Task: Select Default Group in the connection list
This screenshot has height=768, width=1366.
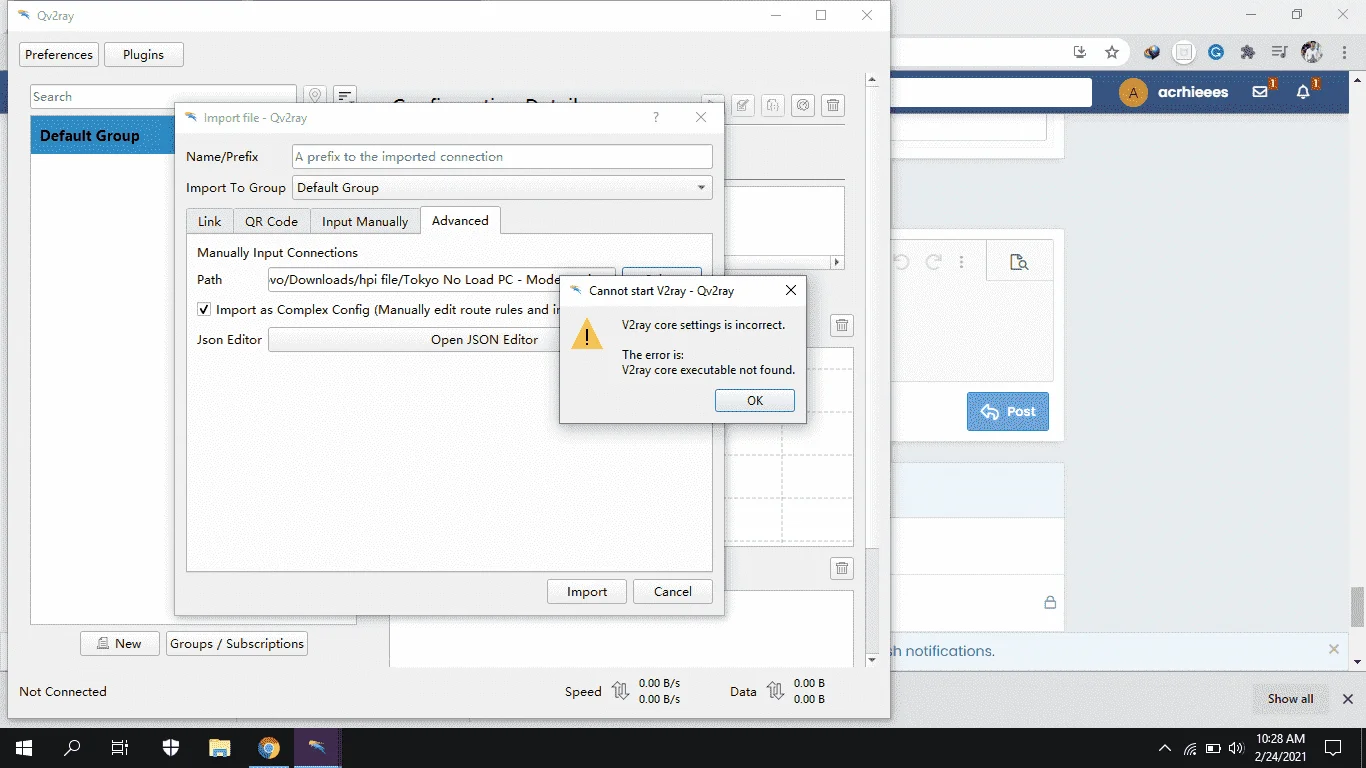Action: pos(103,136)
